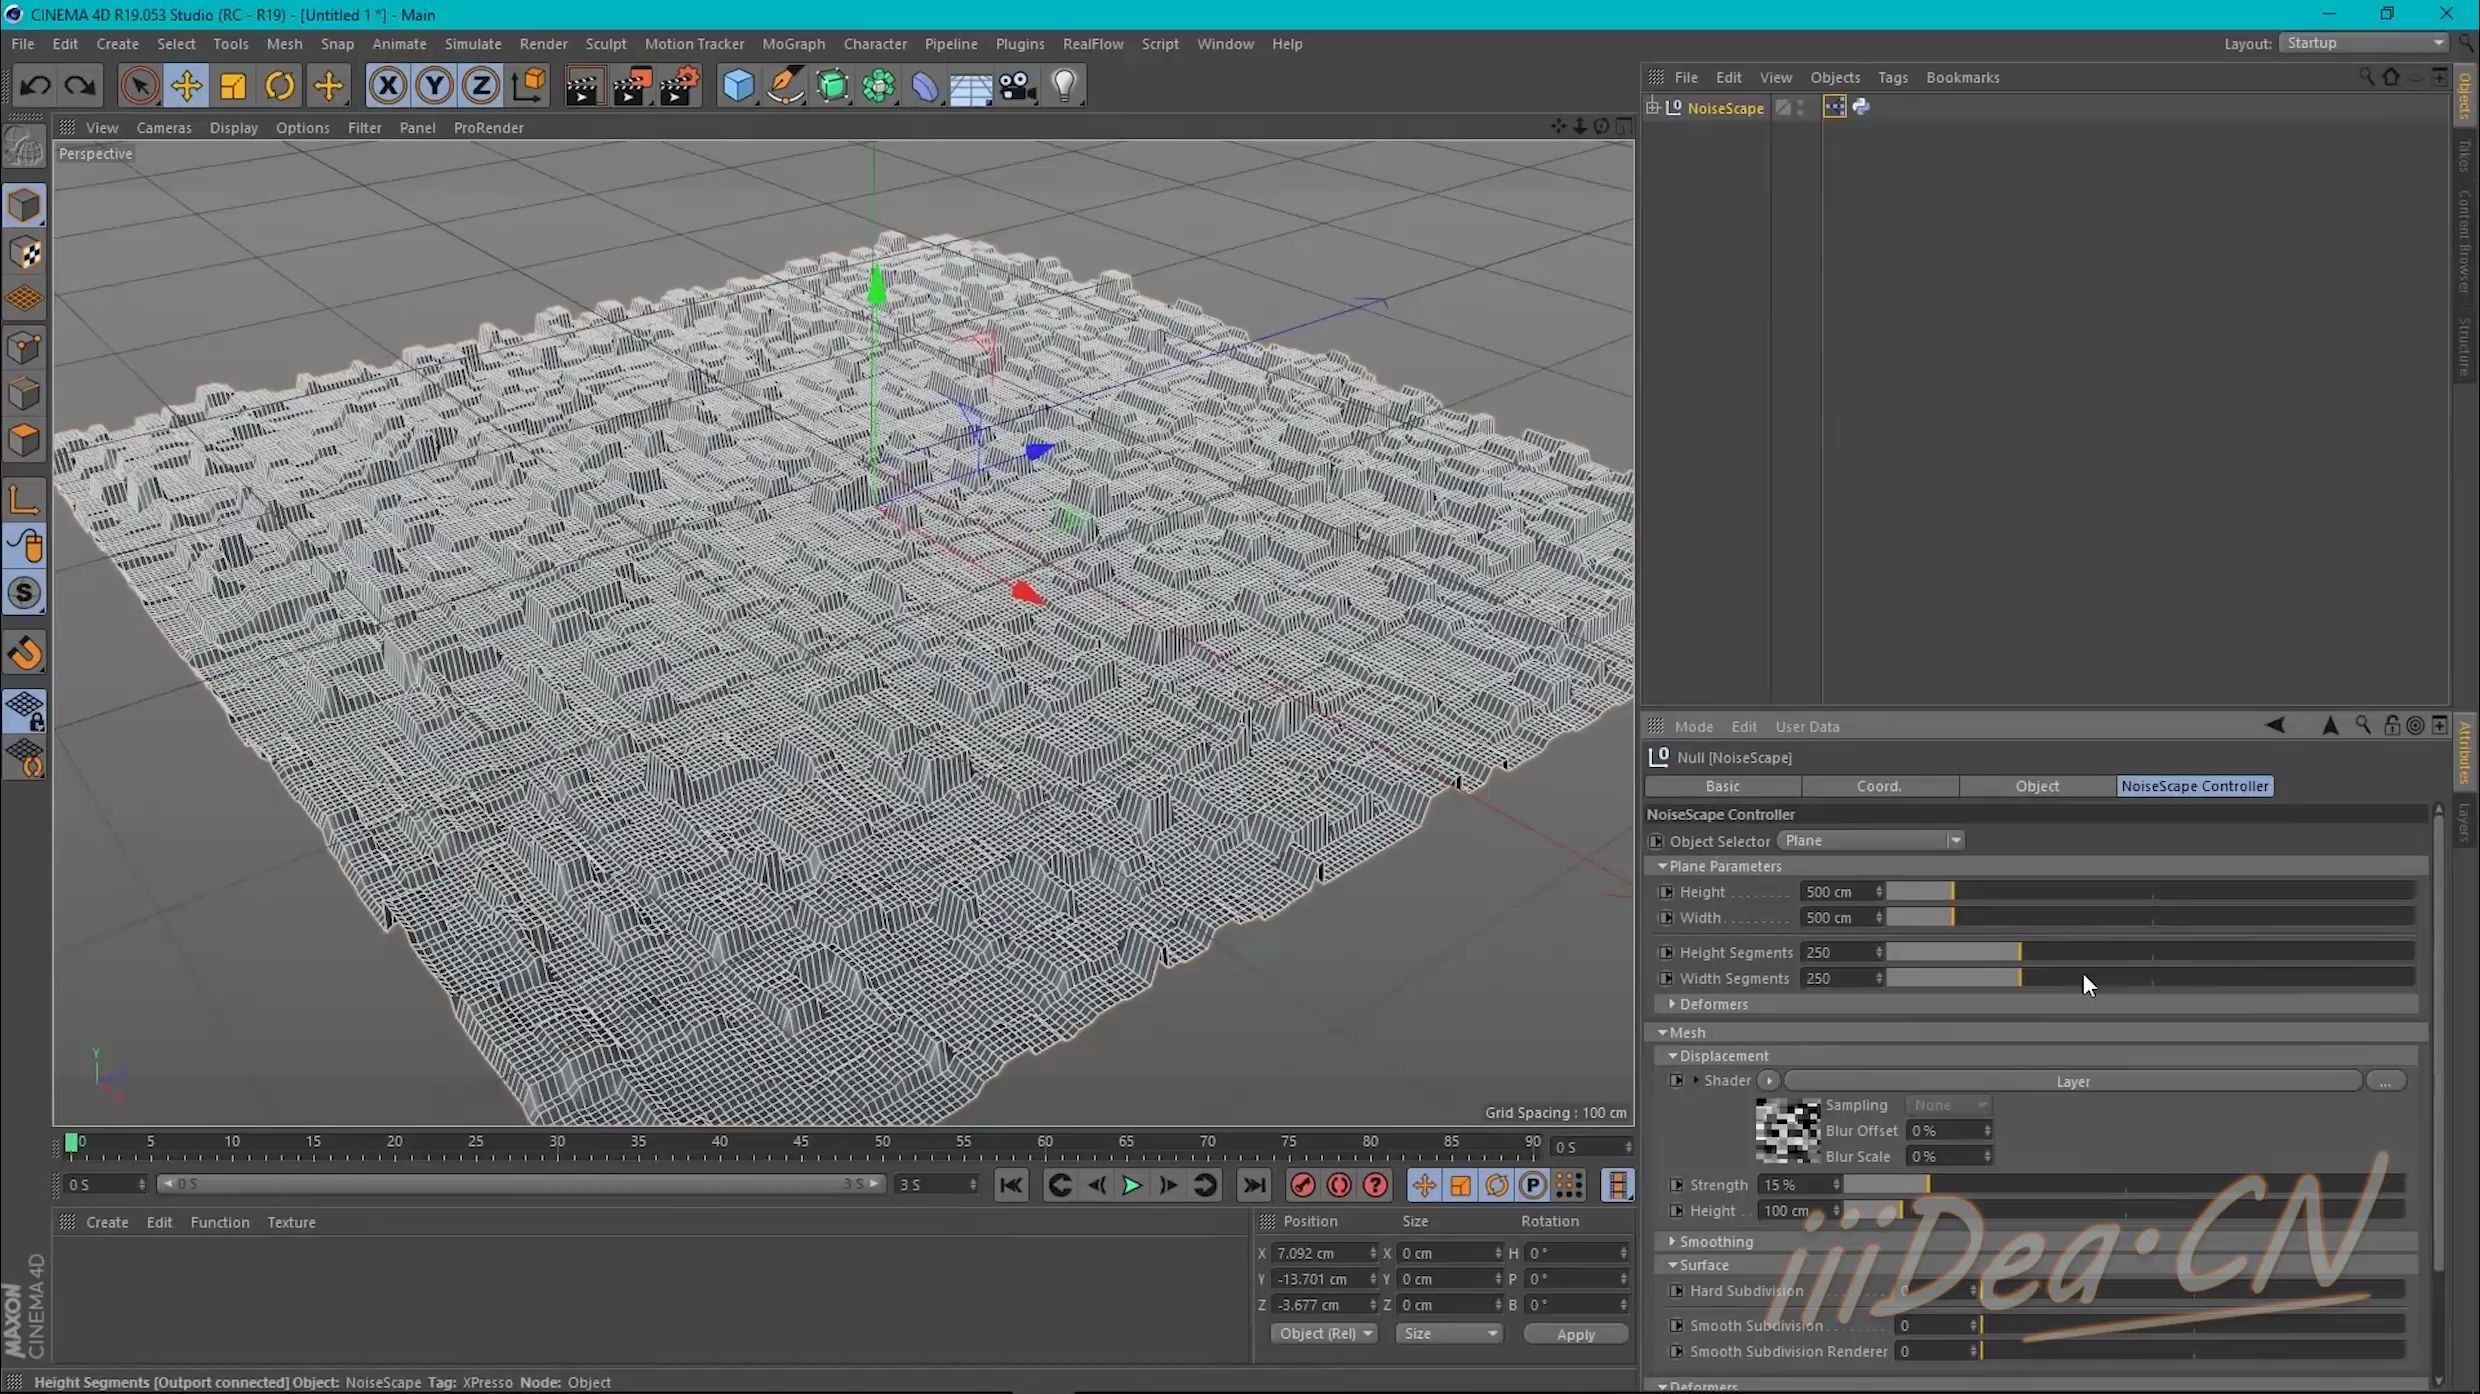The image size is (2480, 1394).
Task: Click the Apply button
Action: tap(1575, 1334)
